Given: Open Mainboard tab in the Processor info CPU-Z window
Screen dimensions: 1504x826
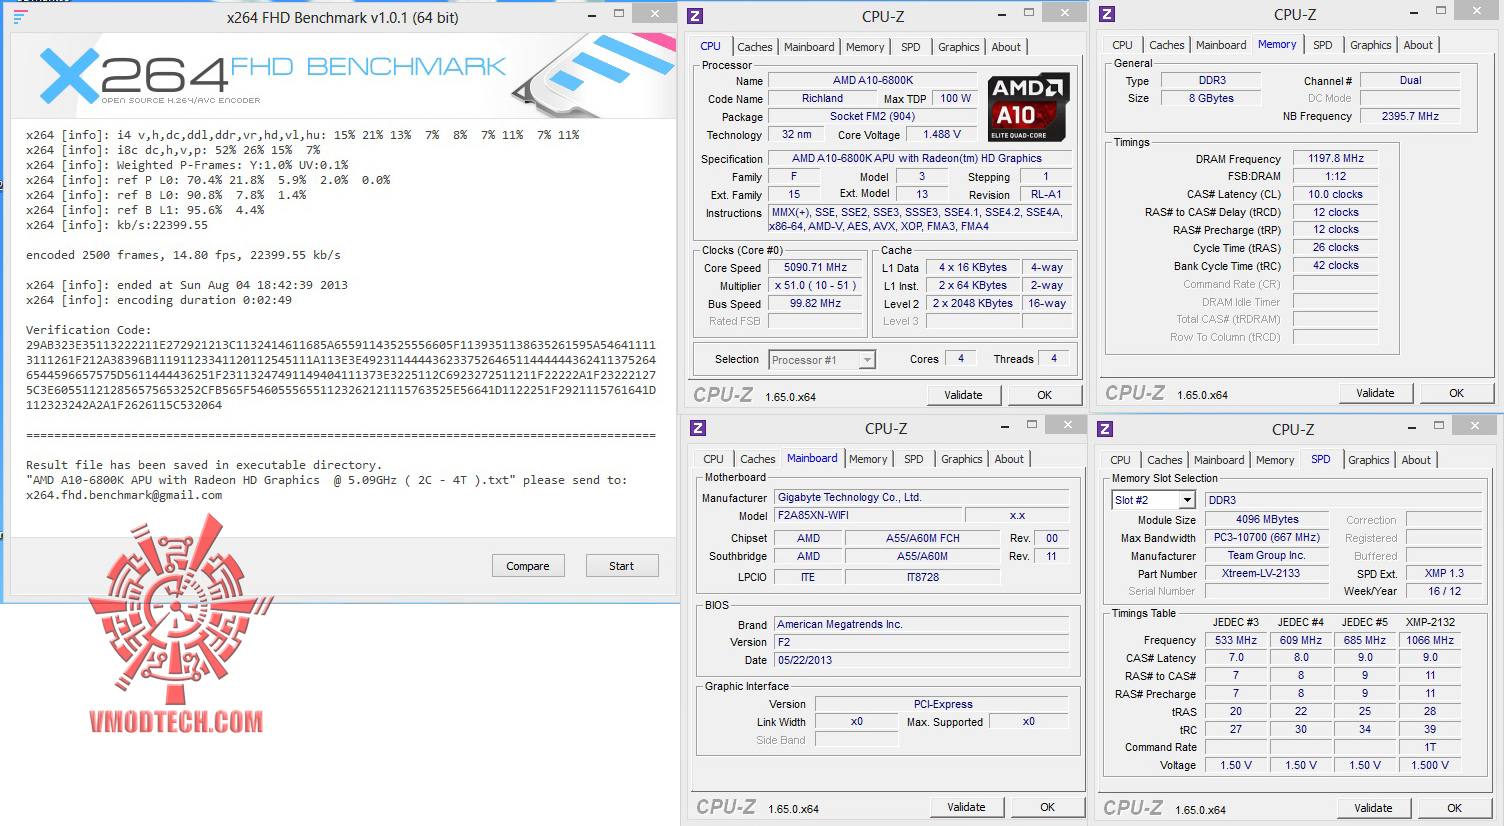Looking at the screenshot, I should [809, 47].
